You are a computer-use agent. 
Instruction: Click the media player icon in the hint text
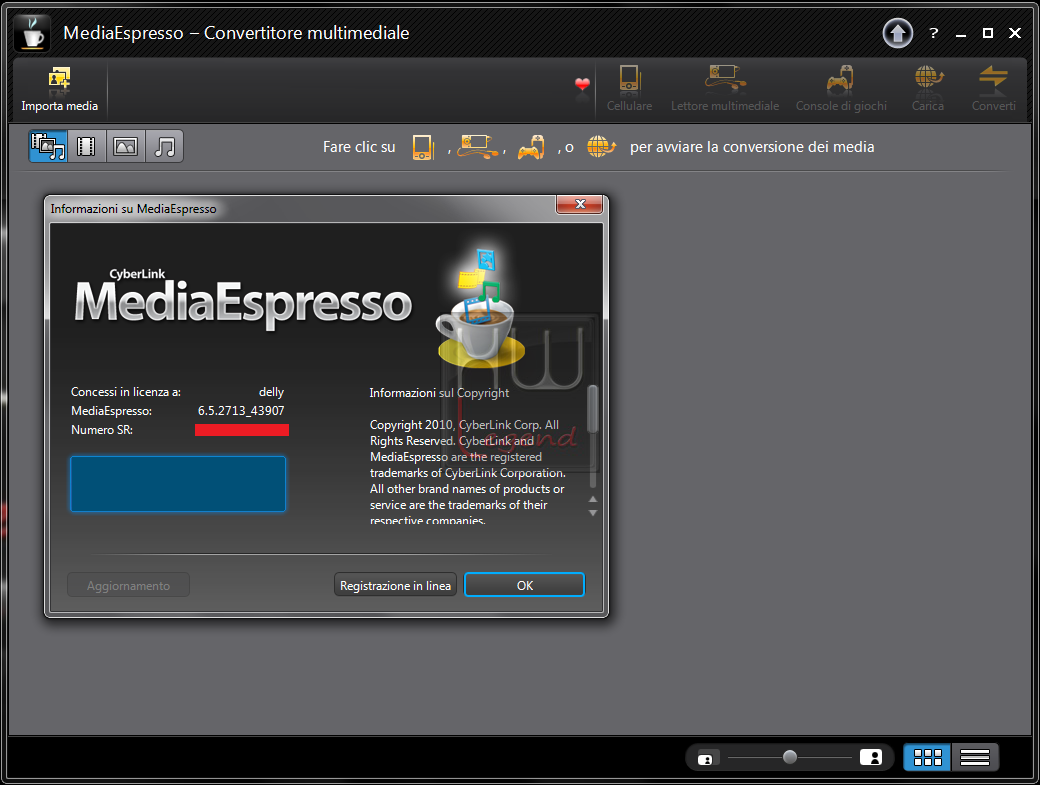coord(478,147)
